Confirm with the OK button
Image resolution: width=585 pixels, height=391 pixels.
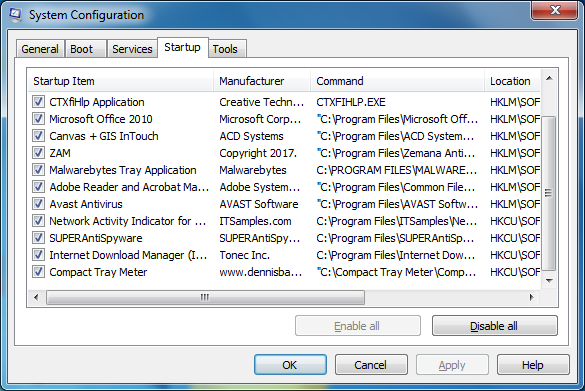pos(290,365)
